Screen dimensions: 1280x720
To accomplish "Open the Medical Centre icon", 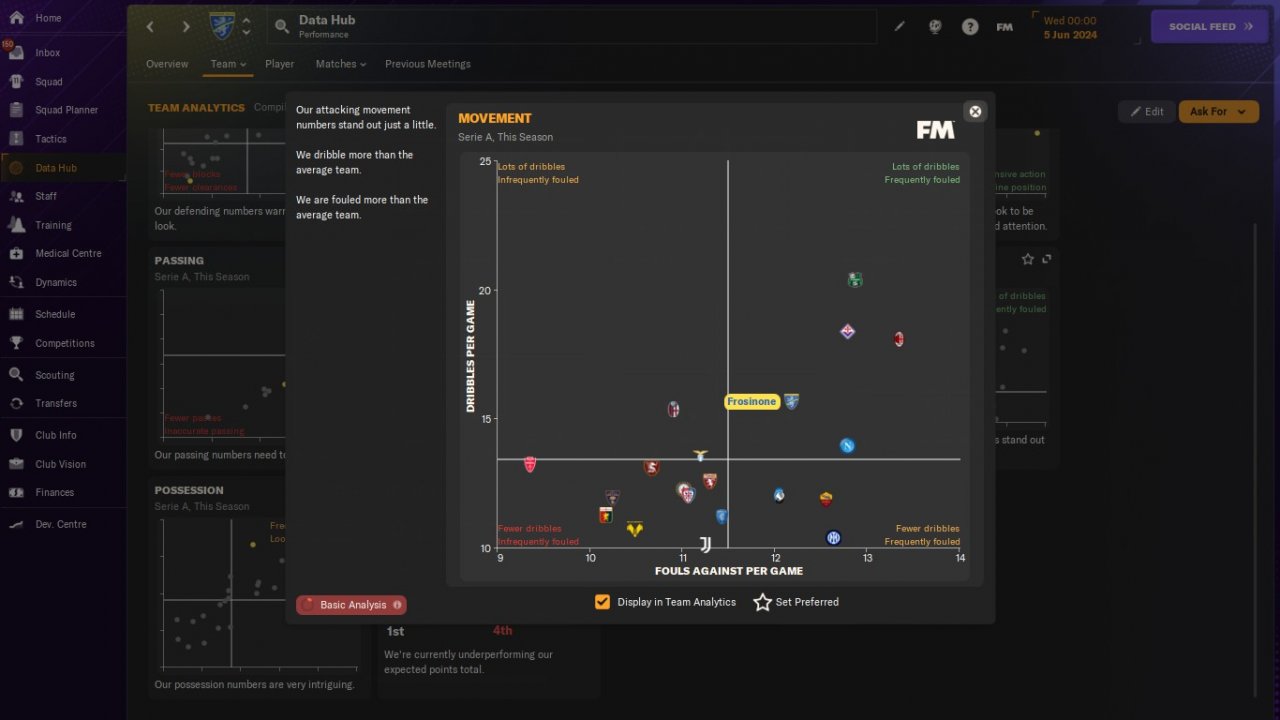I will pyautogui.click(x=16, y=253).
